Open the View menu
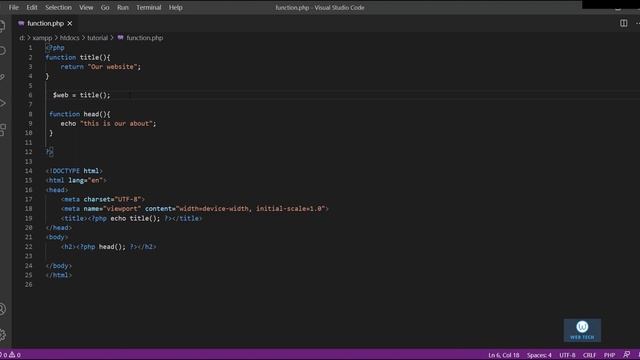Image resolution: width=640 pixels, height=360 pixels. 86,7
